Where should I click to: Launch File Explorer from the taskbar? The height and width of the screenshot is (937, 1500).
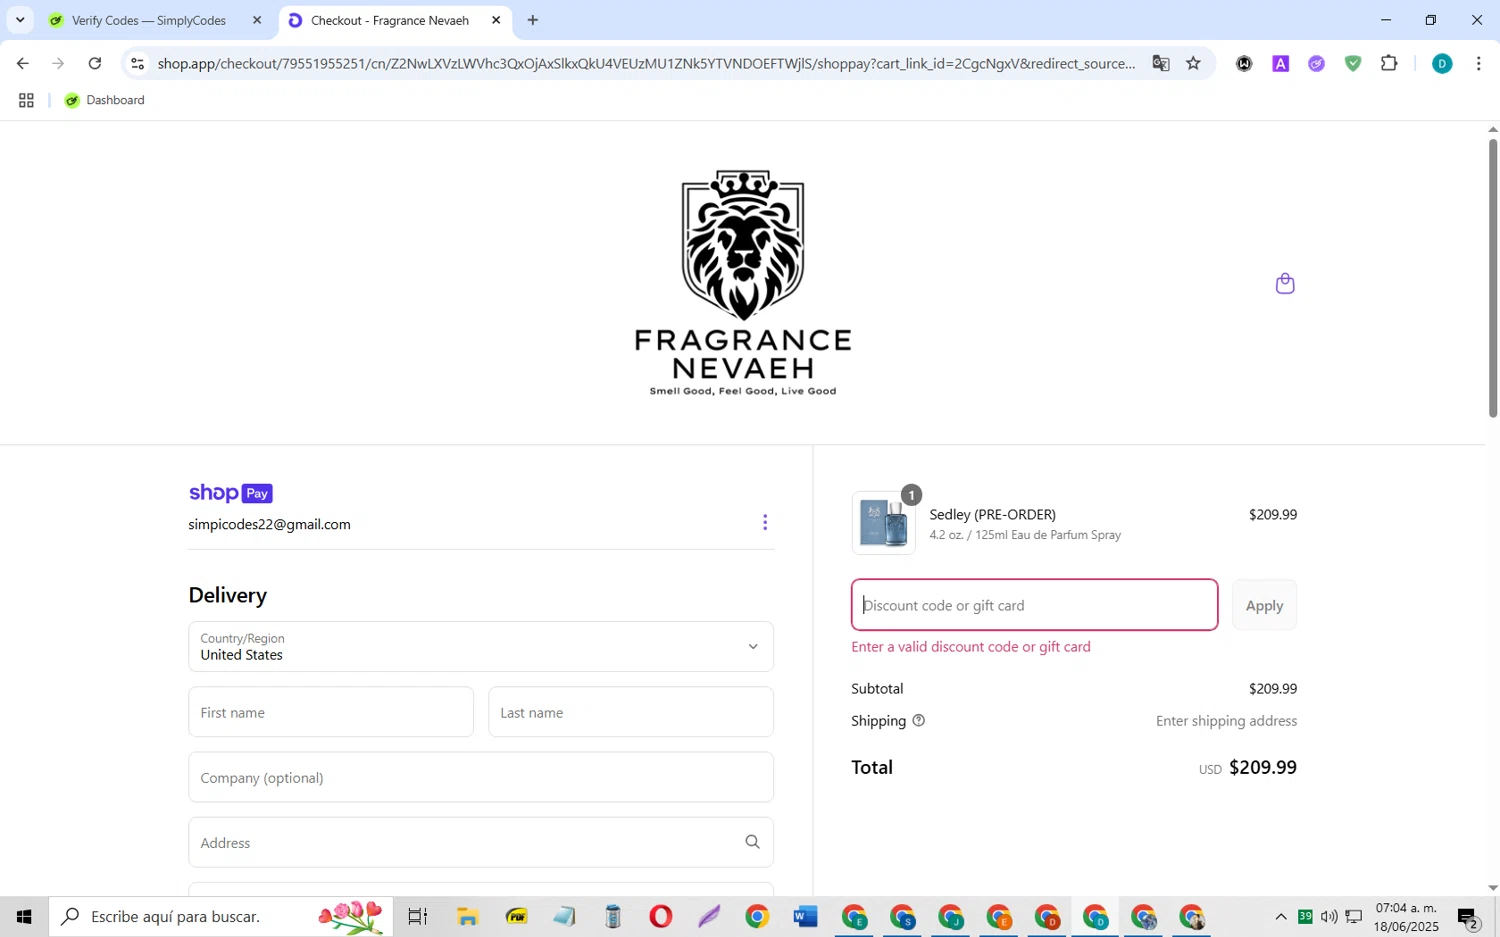467,916
